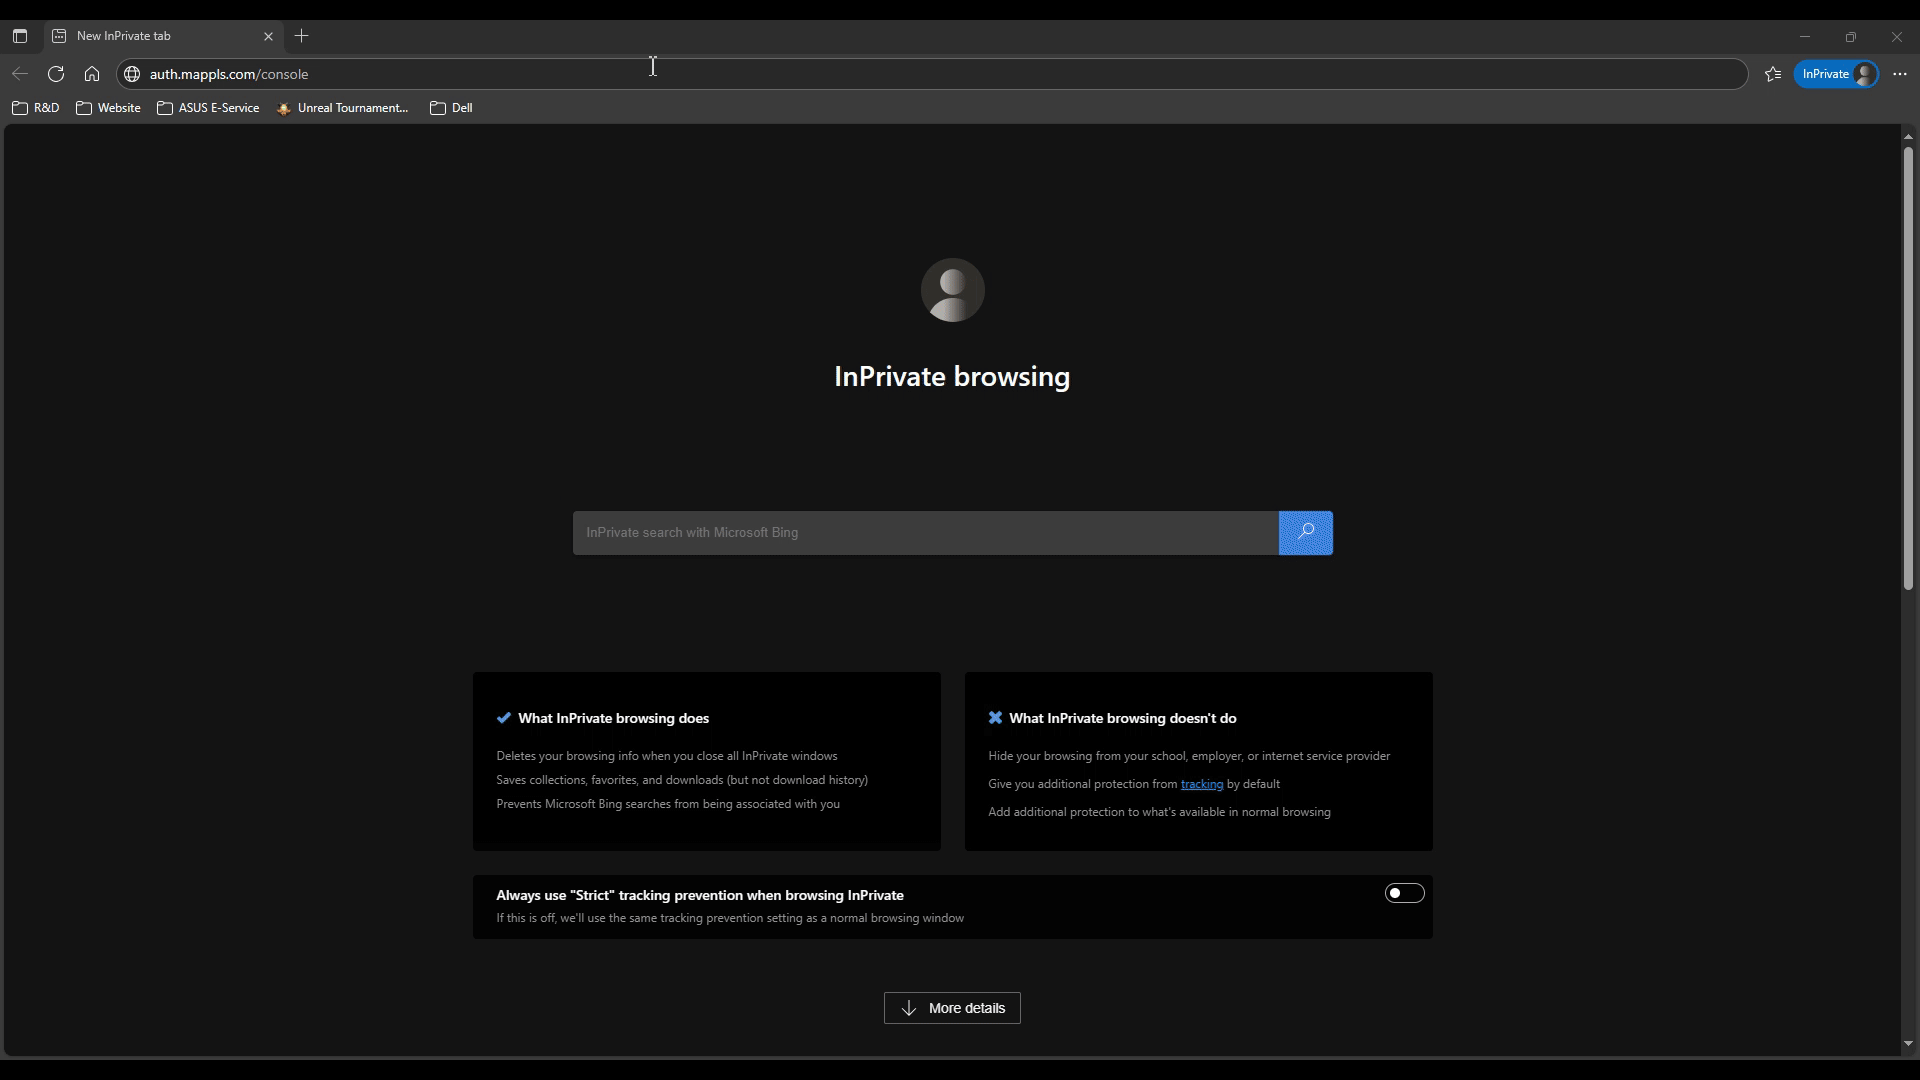
Task: View site information globe icon
Action: tap(132, 74)
